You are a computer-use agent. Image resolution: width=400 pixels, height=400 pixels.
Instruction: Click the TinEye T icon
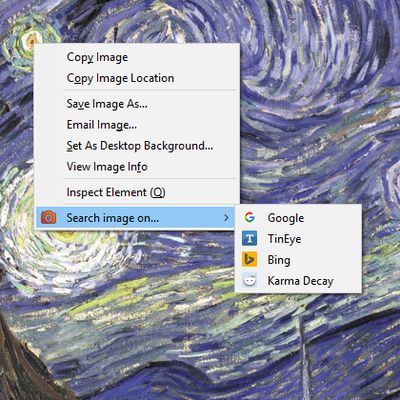click(x=249, y=239)
